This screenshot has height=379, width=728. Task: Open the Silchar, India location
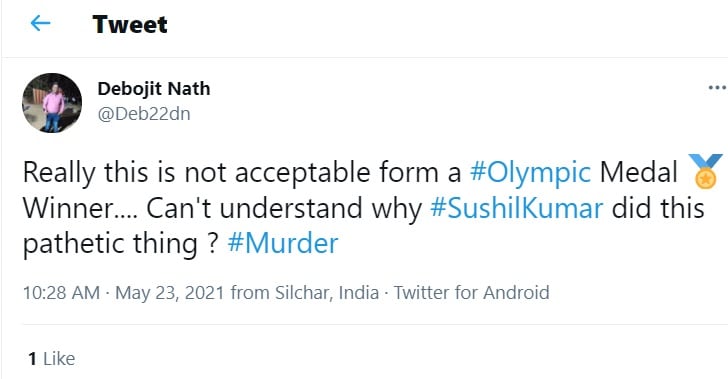tap(327, 293)
